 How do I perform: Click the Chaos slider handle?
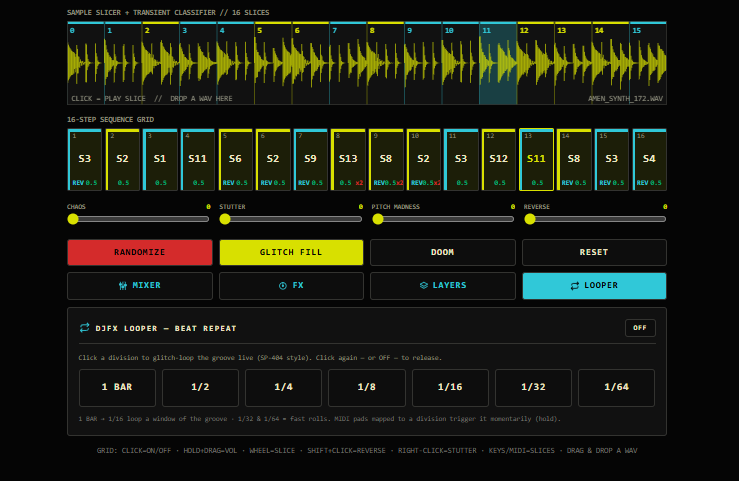(x=73, y=219)
